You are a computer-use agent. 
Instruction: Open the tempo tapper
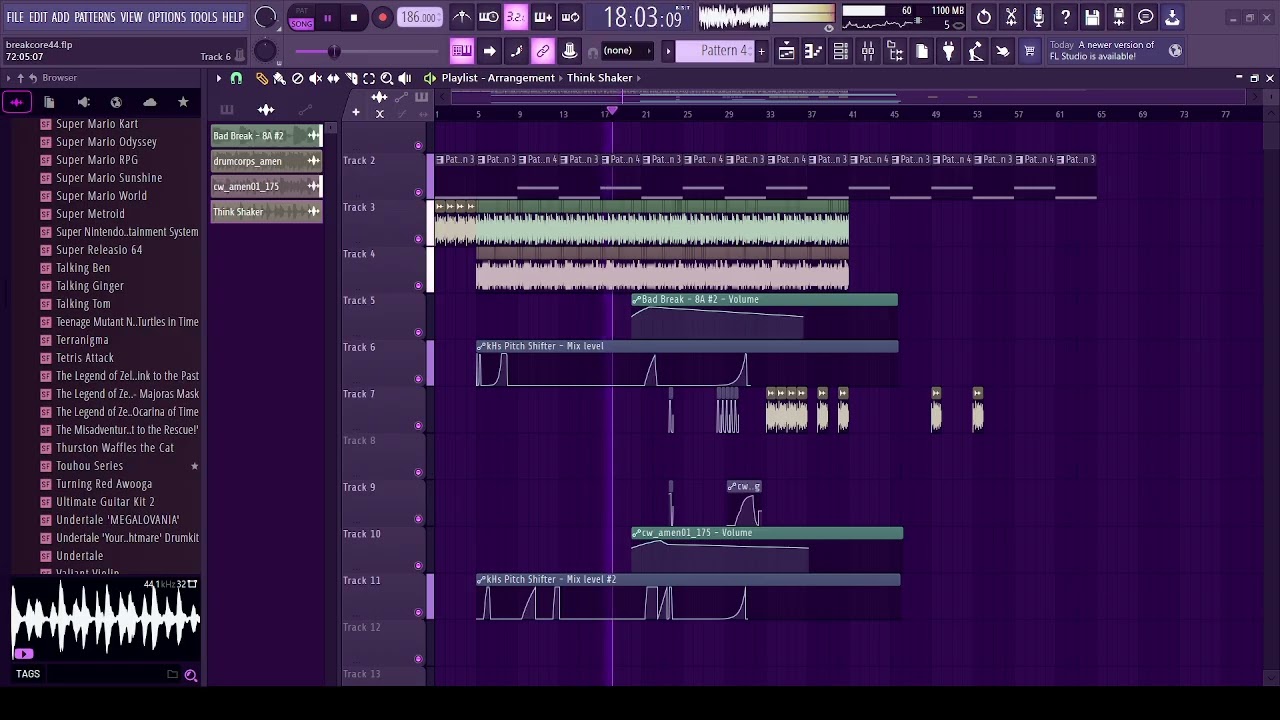pyautogui.click(x=975, y=51)
